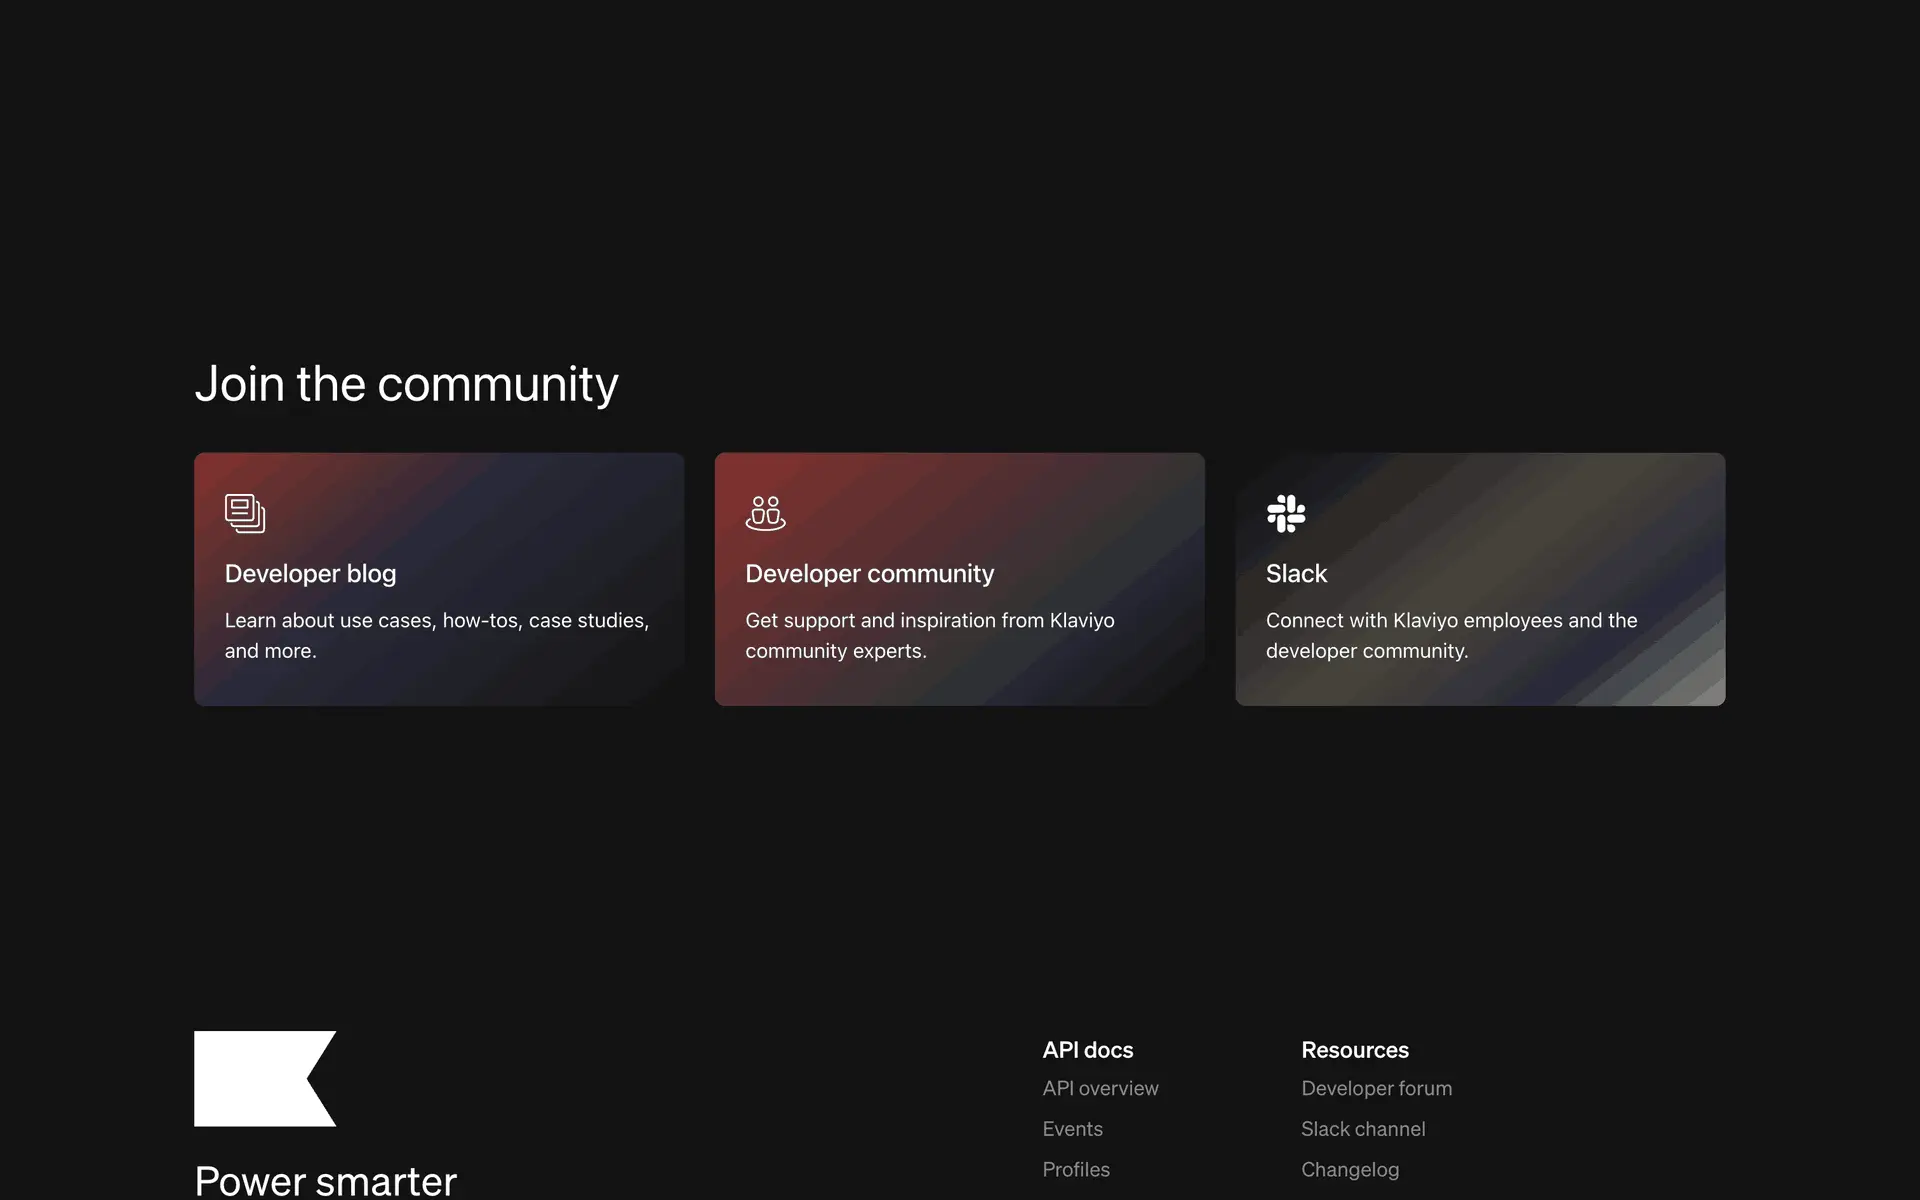Click the Slack logo icon

click(x=1286, y=514)
